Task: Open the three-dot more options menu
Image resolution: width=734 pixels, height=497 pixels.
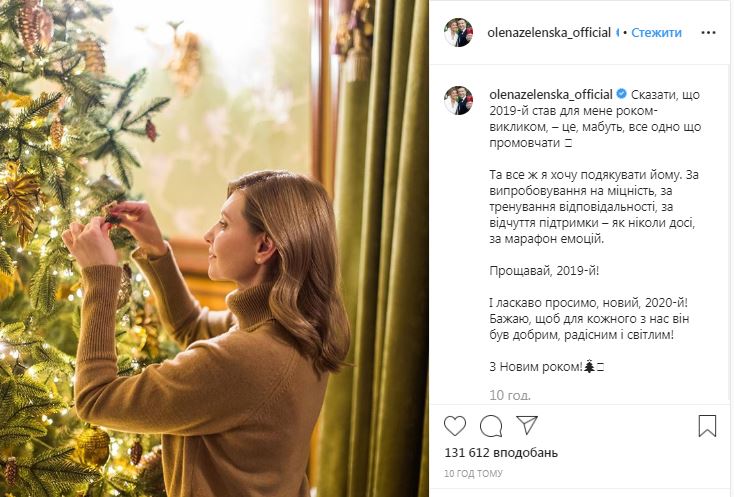Action: click(708, 33)
